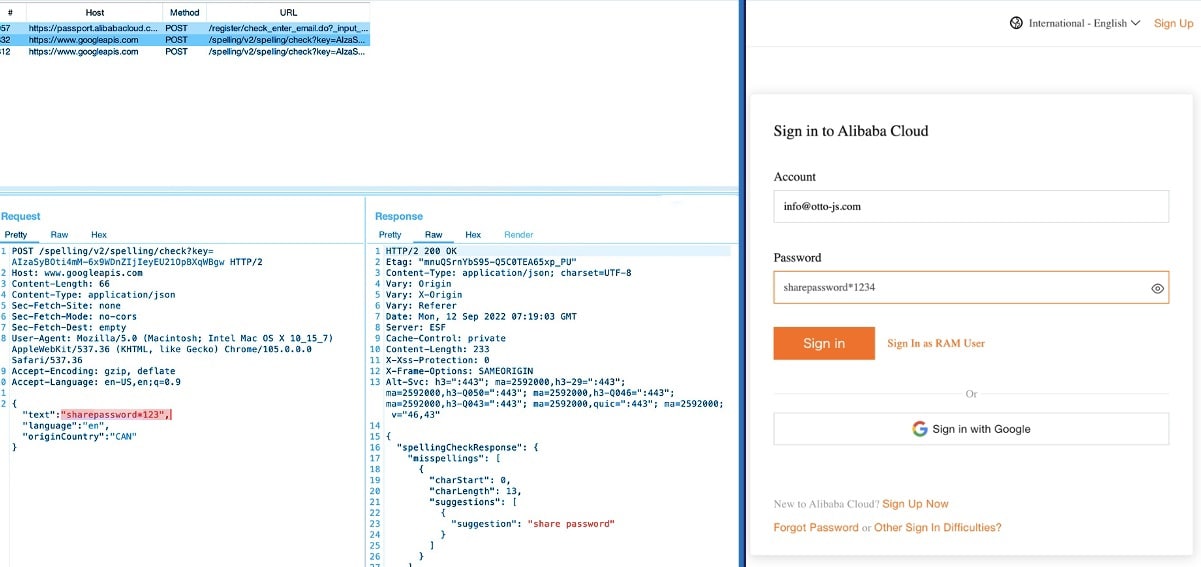Click 'HTTP/2 200 OK' response line
Viewport: 1201px width, 567px height.
click(421, 250)
